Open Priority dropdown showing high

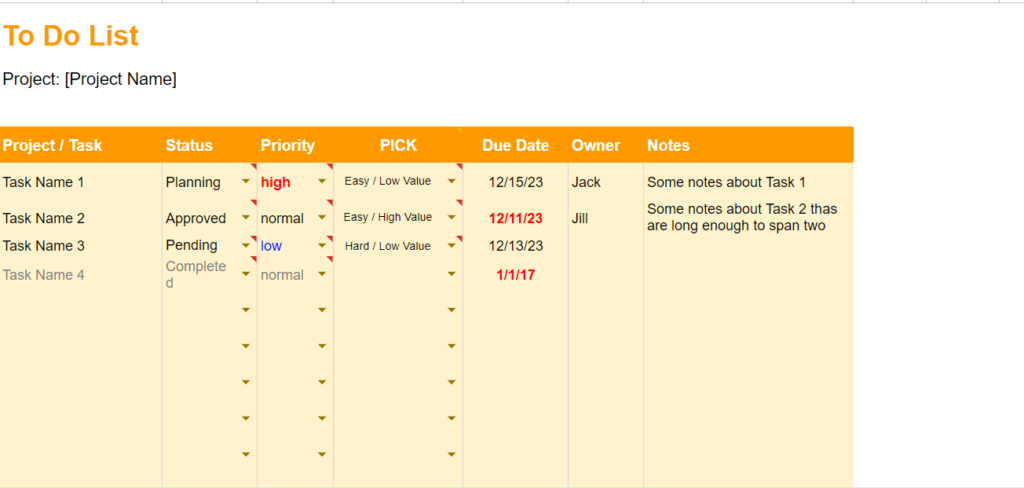[x=322, y=182]
